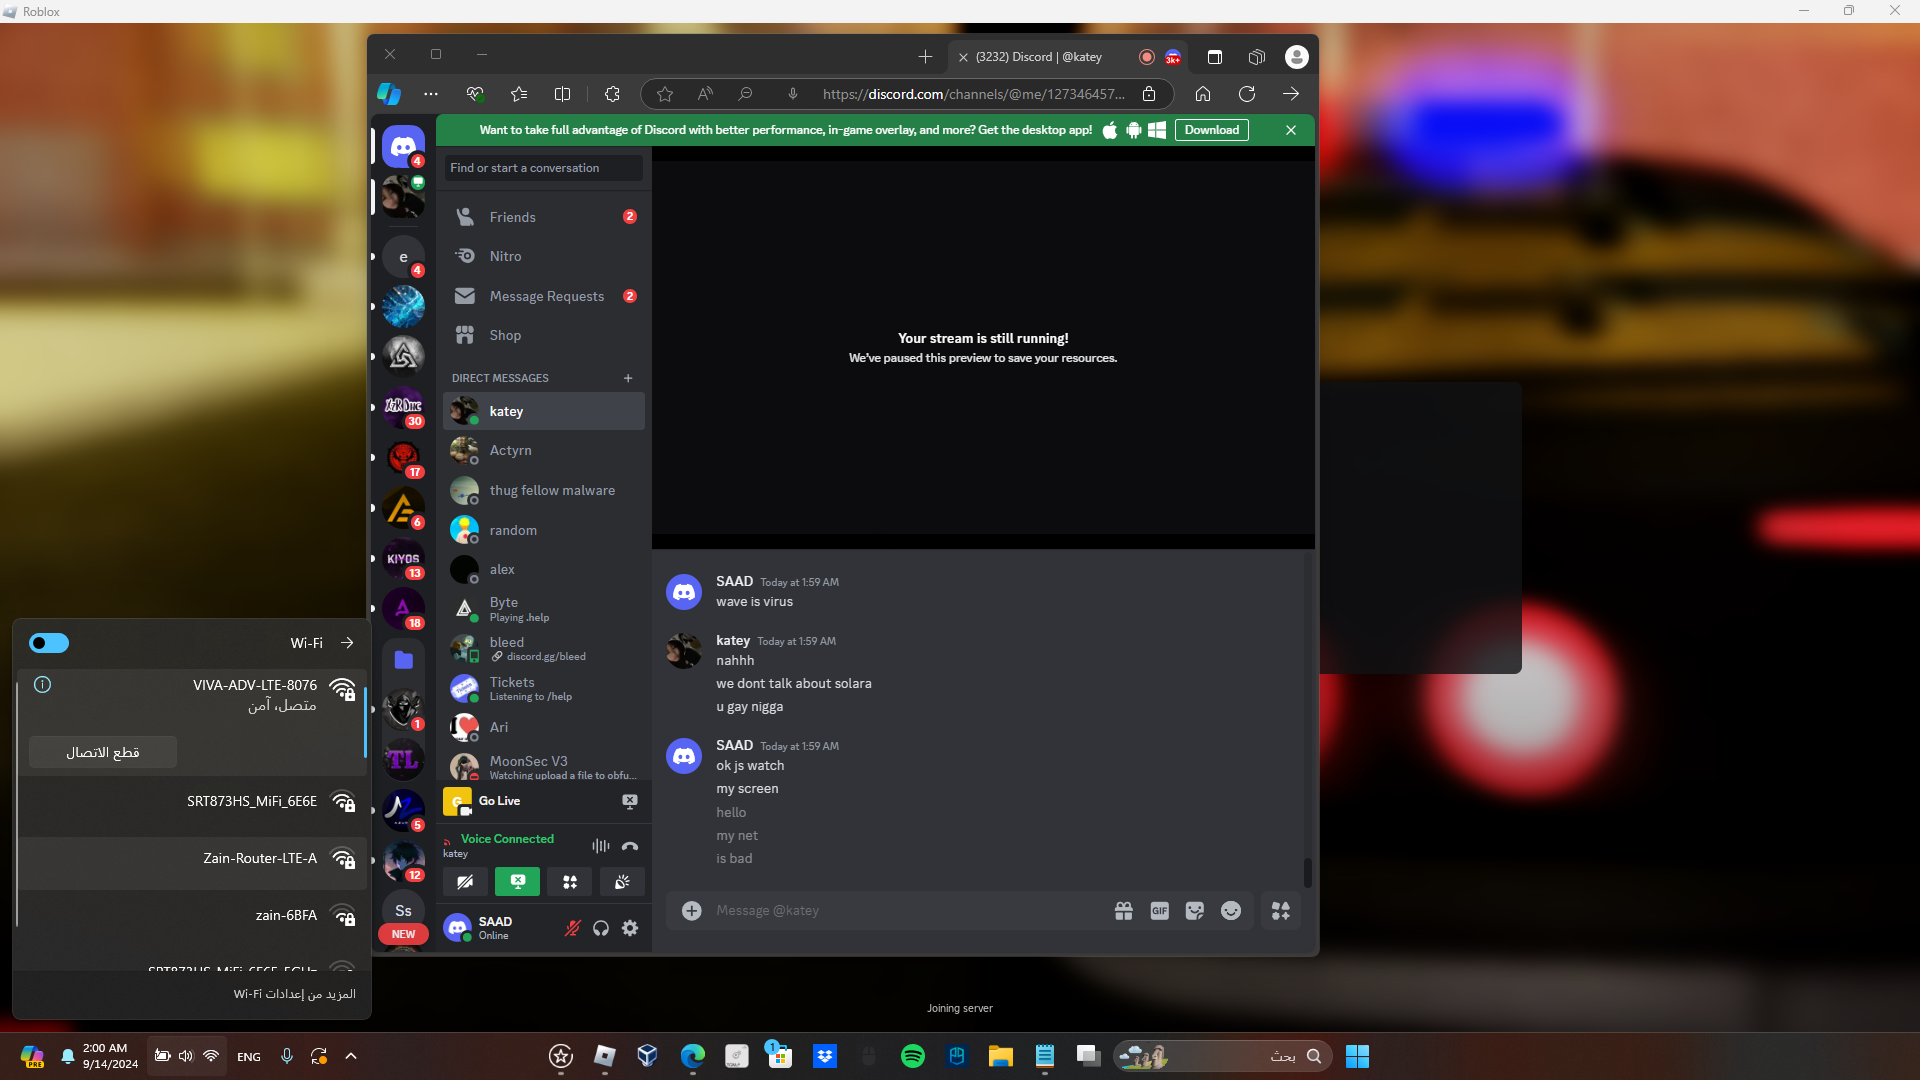The image size is (1920, 1080).
Task: Open Windows Start menu
Action: [x=1357, y=1056]
